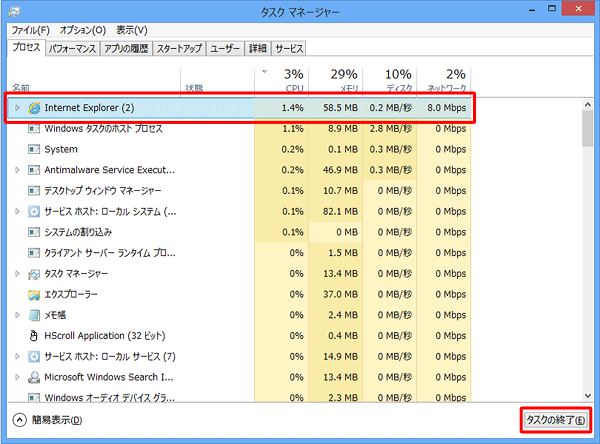Select the Windows タスクのホスト プロセス row
600x444 pixels.
tap(239, 129)
